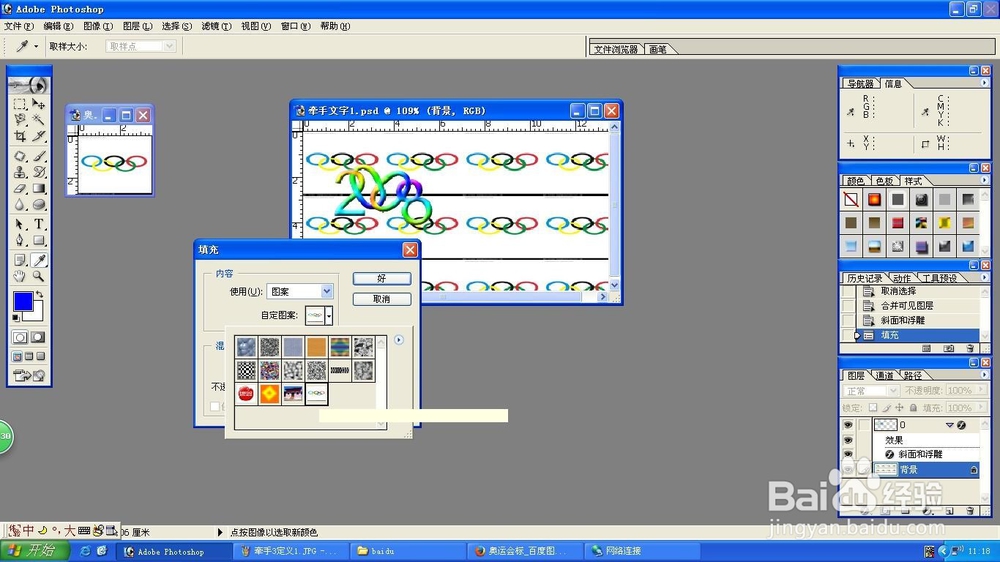Select the Slice tool
Screen dimensions: 1000x562
coord(39,136)
